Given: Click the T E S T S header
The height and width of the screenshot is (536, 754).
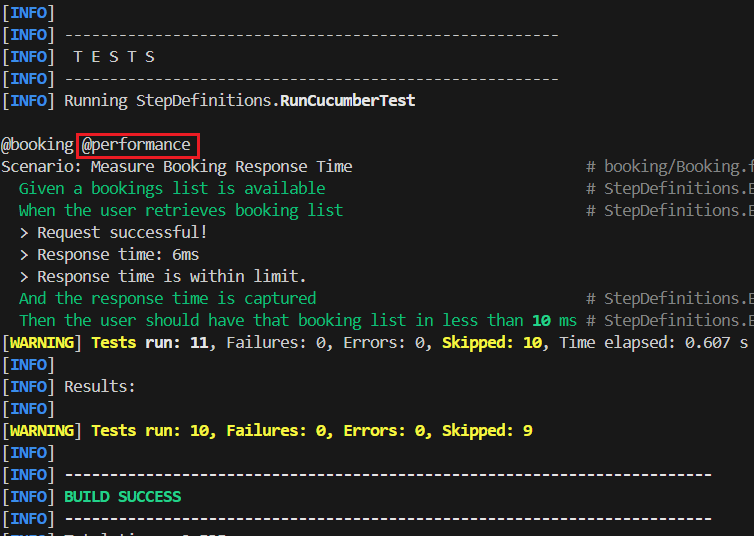Looking at the screenshot, I should point(114,57).
